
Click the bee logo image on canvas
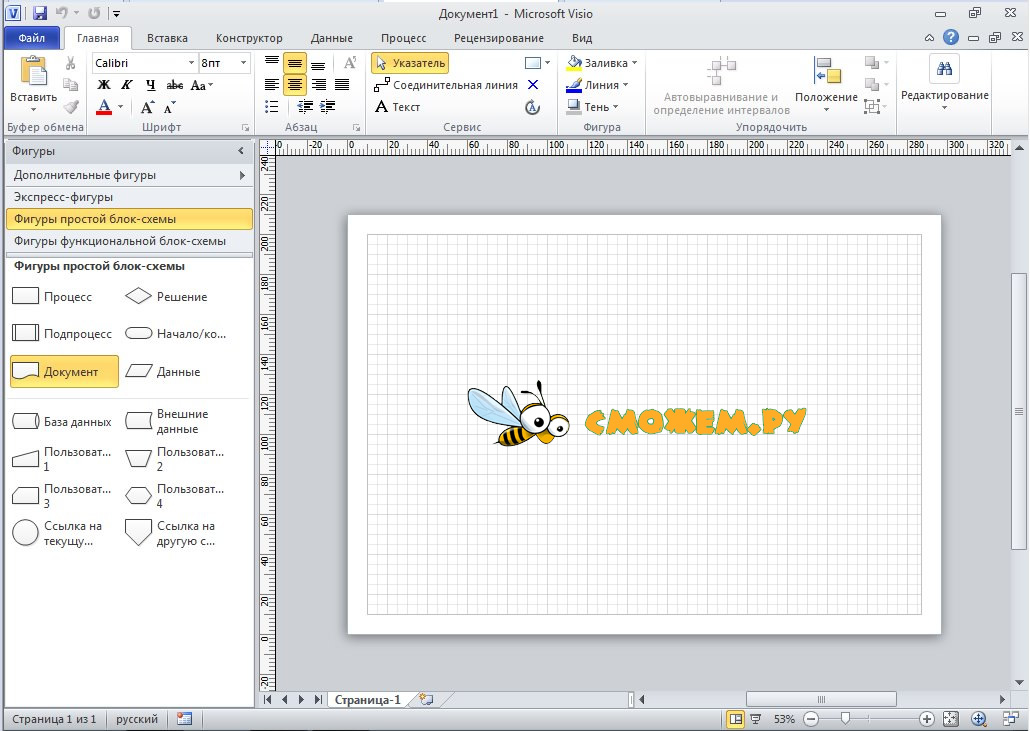(519, 414)
